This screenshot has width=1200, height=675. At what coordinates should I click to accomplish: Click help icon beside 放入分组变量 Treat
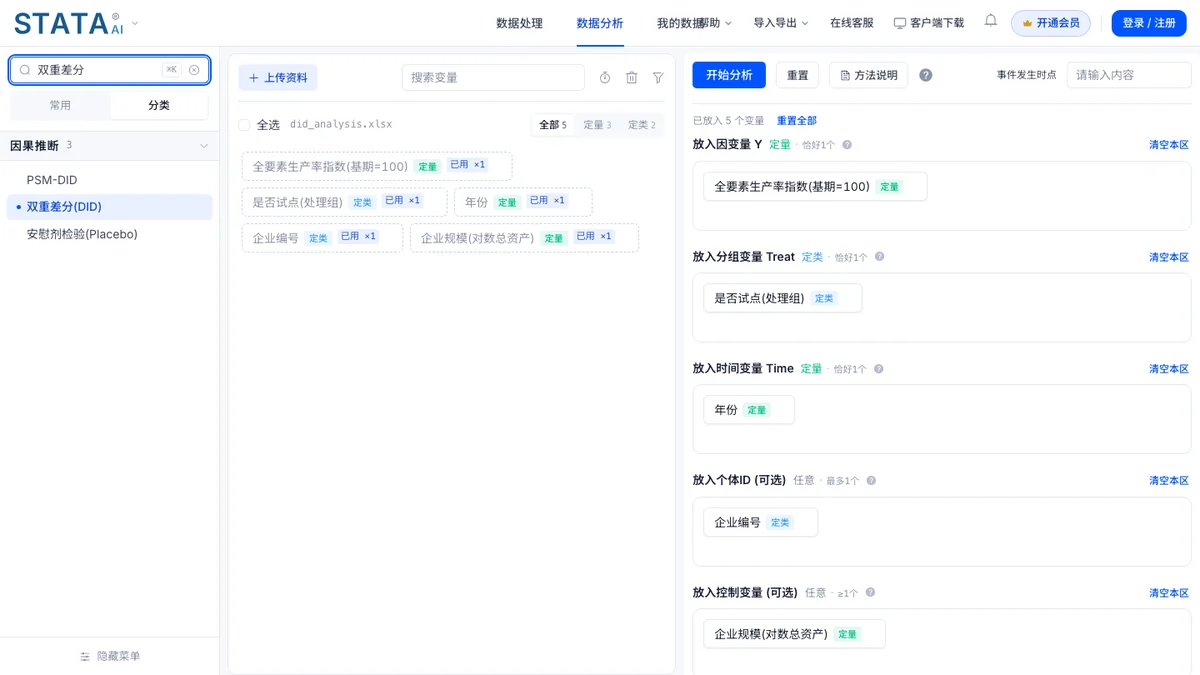[880, 257]
